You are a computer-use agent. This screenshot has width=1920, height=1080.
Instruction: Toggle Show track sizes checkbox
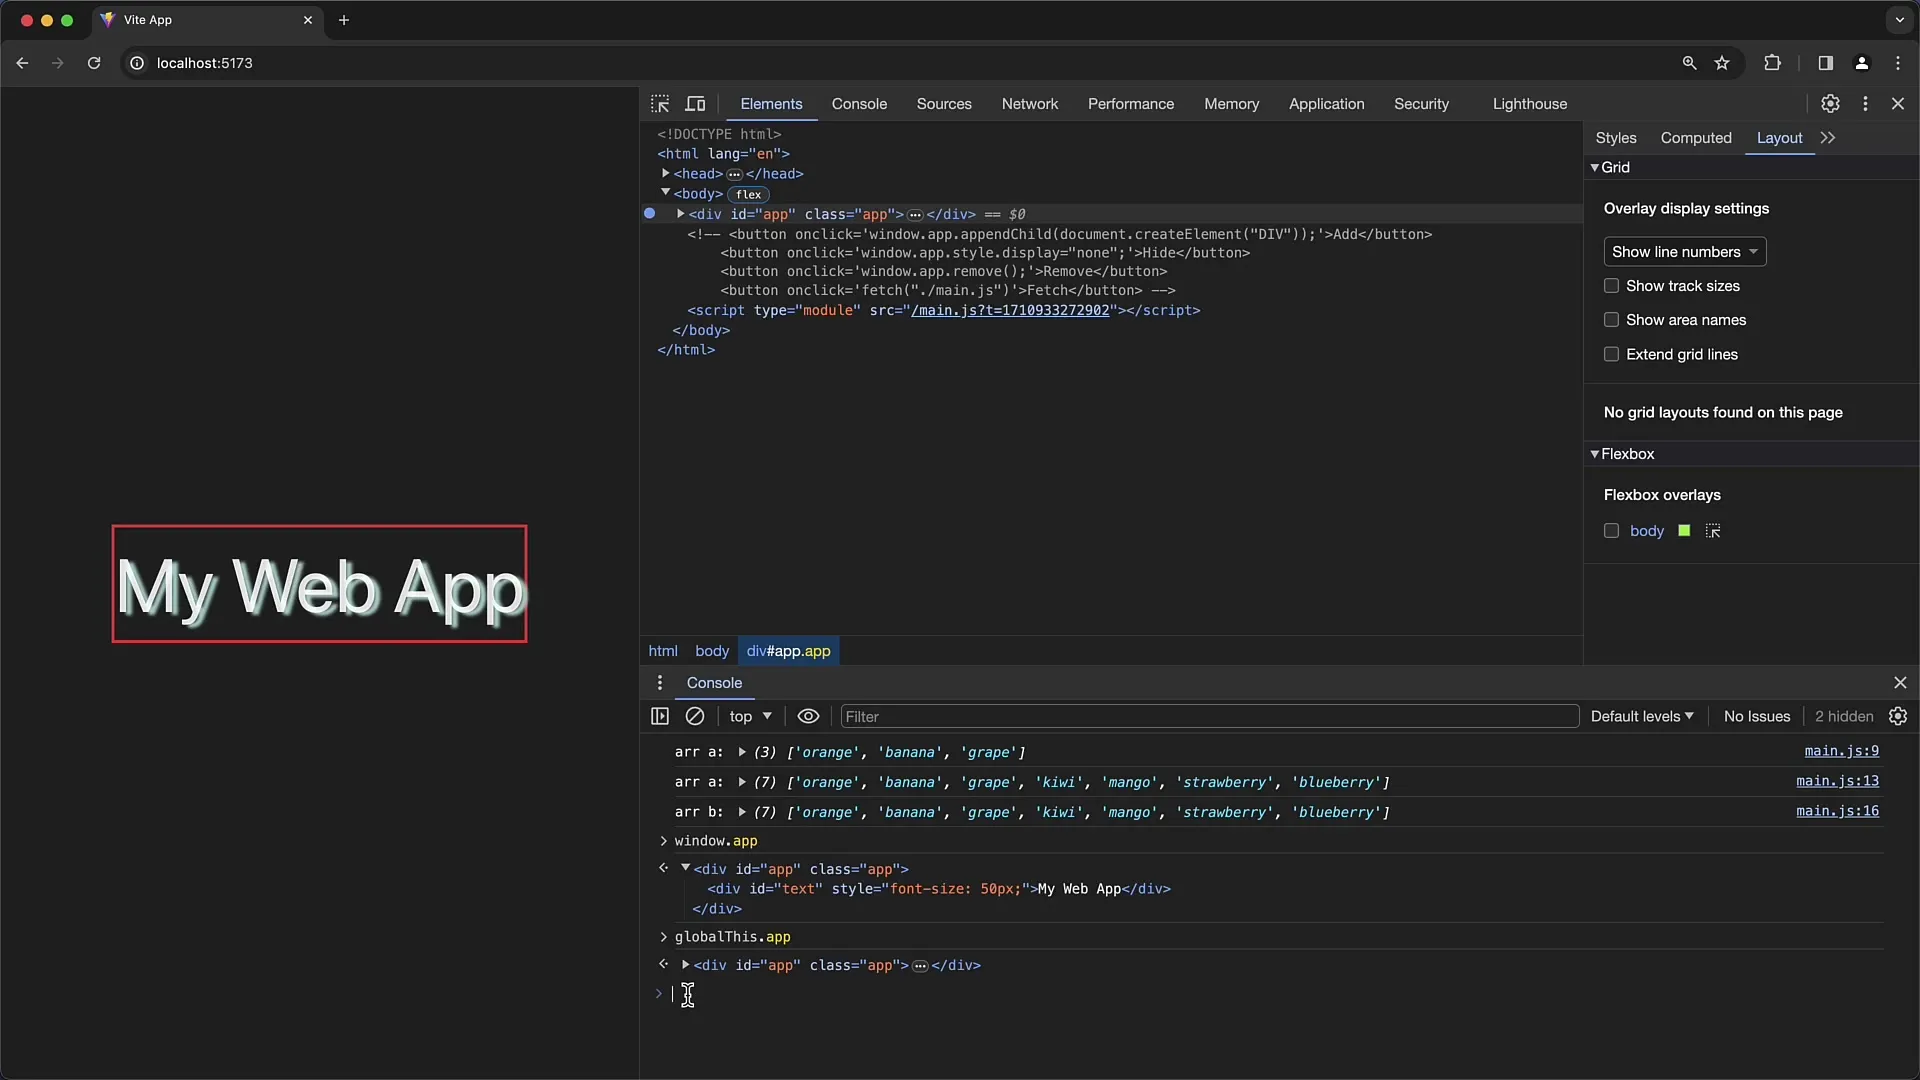[x=1611, y=285]
